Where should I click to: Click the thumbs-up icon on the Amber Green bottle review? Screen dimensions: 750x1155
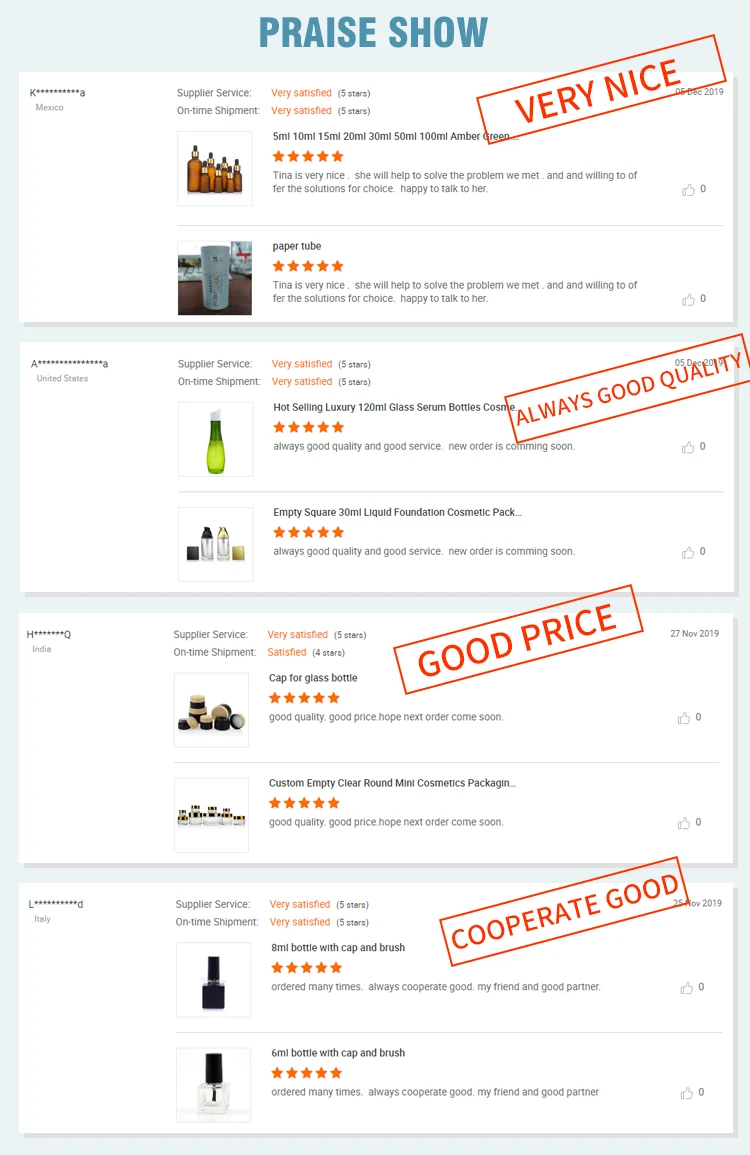coord(688,190)
